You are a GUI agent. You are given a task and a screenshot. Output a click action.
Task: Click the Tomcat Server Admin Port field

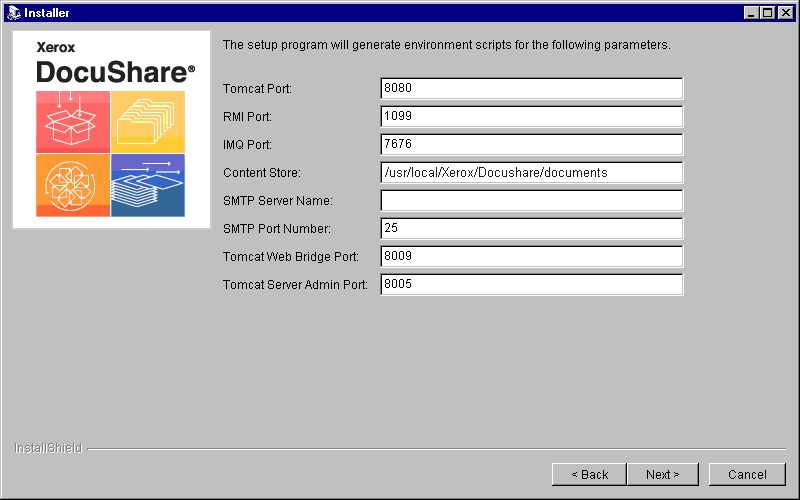(x=531, y=285)
